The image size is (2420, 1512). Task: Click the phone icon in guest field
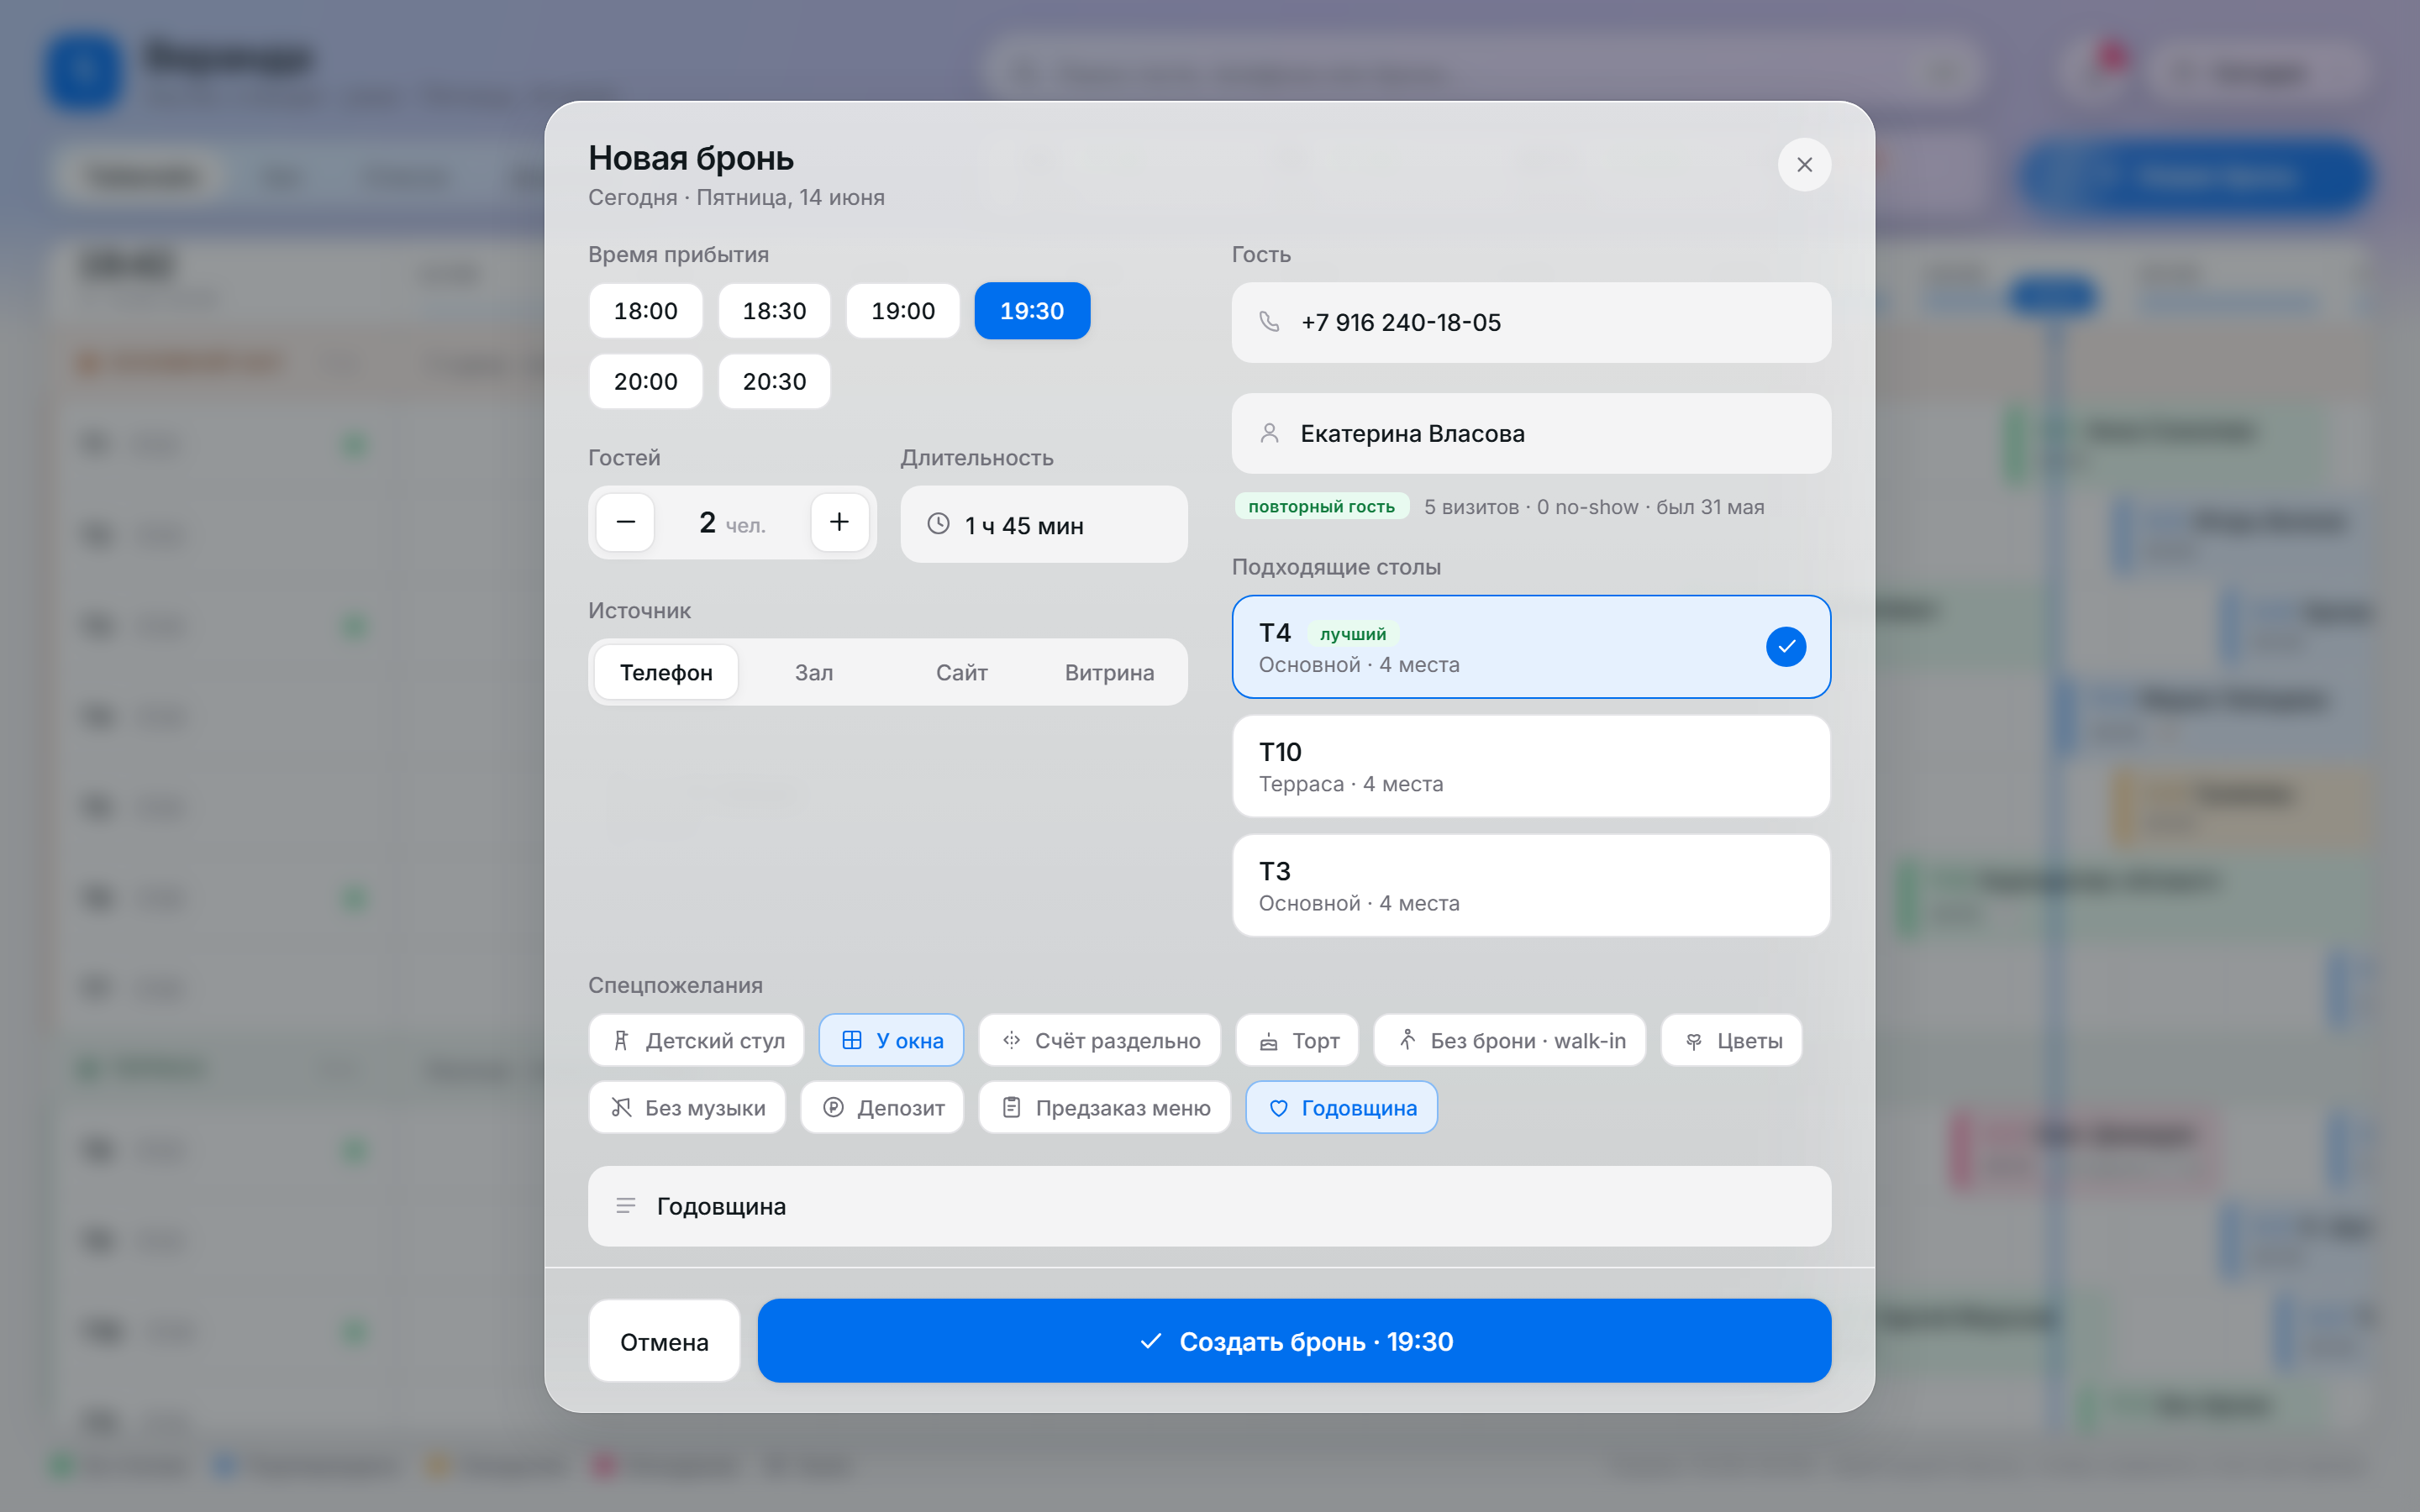pos(1269,322)
